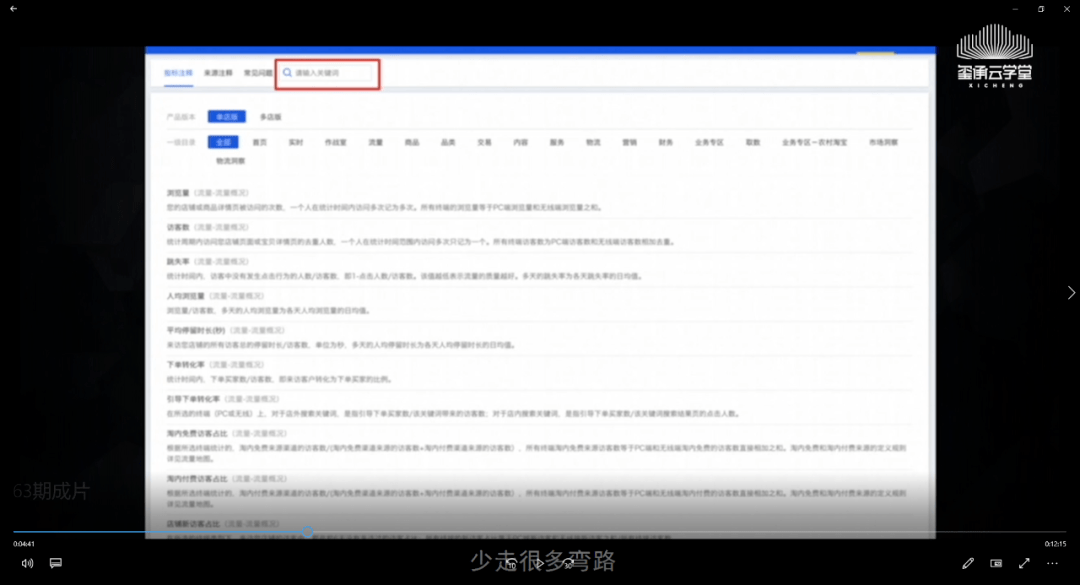Choose the 业务专区 category

[709, 142]
